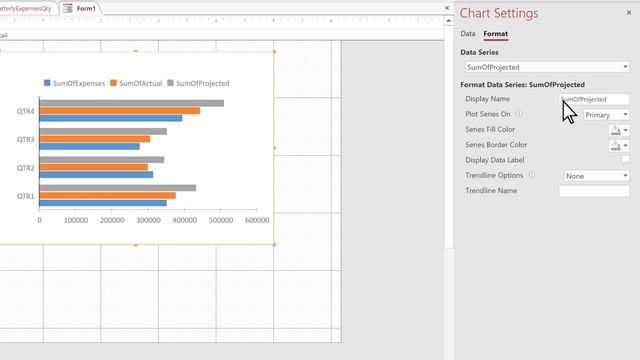Image resolution: width=640 pixels, height=360 pixels.
Task: Expand the Series Border Color dropdown arrow
Action: click(x=625, y=146)
